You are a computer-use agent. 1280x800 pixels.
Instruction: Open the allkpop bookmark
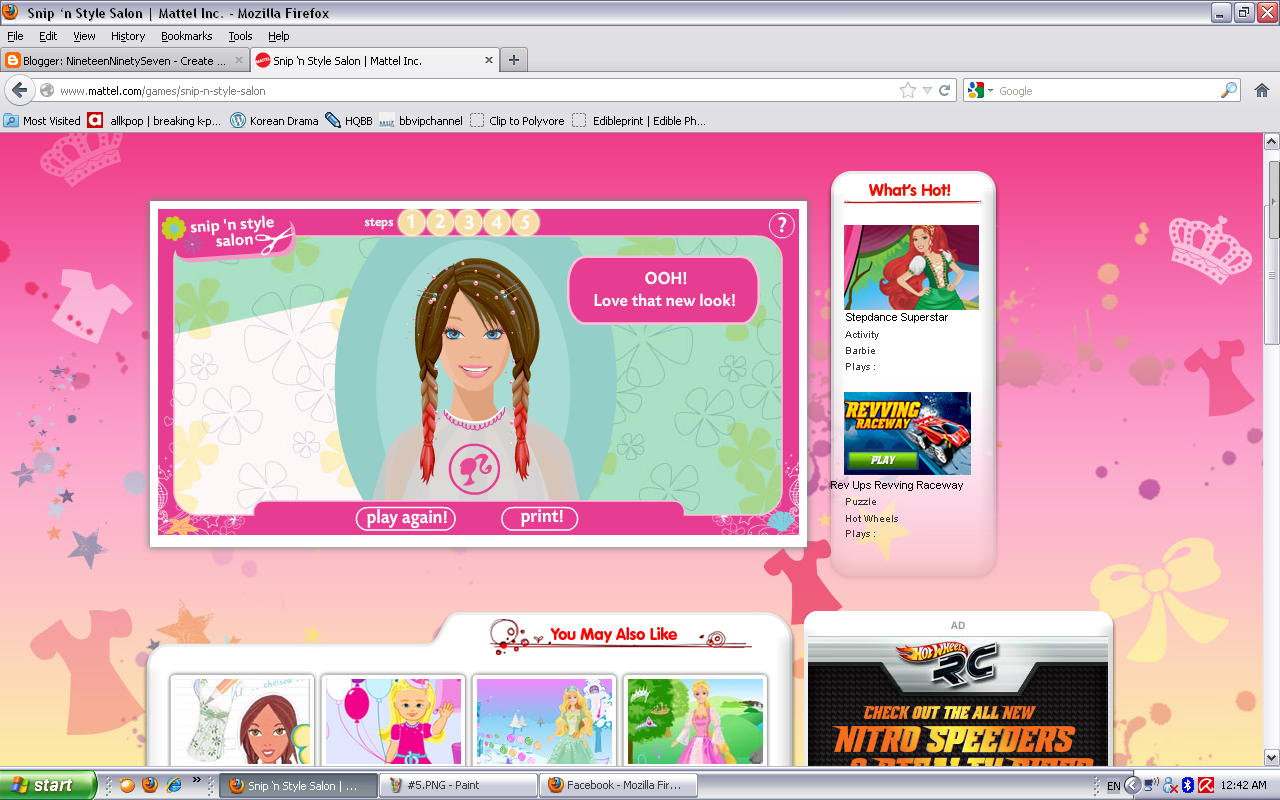pos(155,120)
